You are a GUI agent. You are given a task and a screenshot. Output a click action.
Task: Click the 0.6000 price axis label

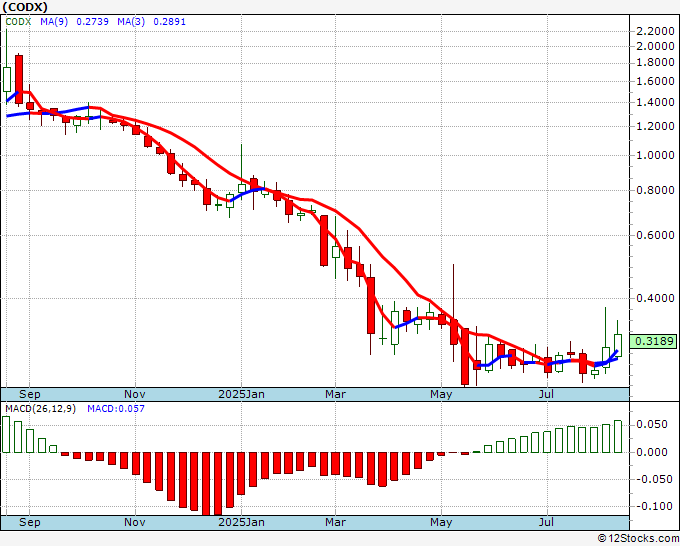click(655, 235)
